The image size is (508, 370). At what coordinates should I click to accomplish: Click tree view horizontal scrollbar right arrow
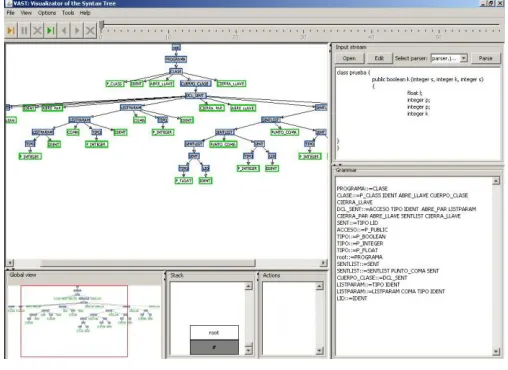323,263
